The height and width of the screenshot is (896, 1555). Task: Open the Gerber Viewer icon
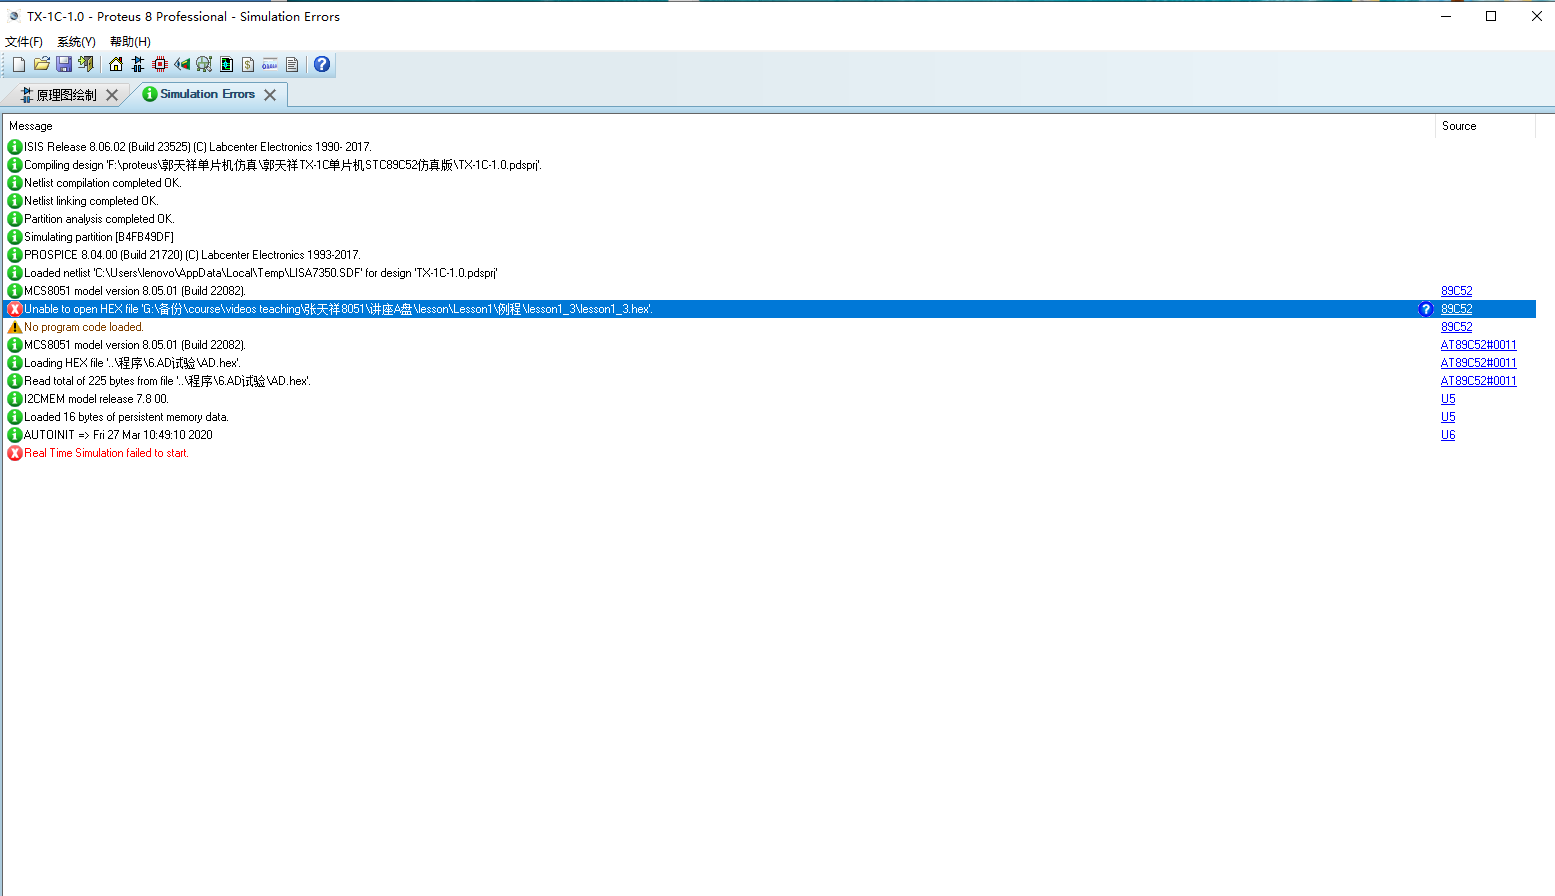(x=204, y=65)
